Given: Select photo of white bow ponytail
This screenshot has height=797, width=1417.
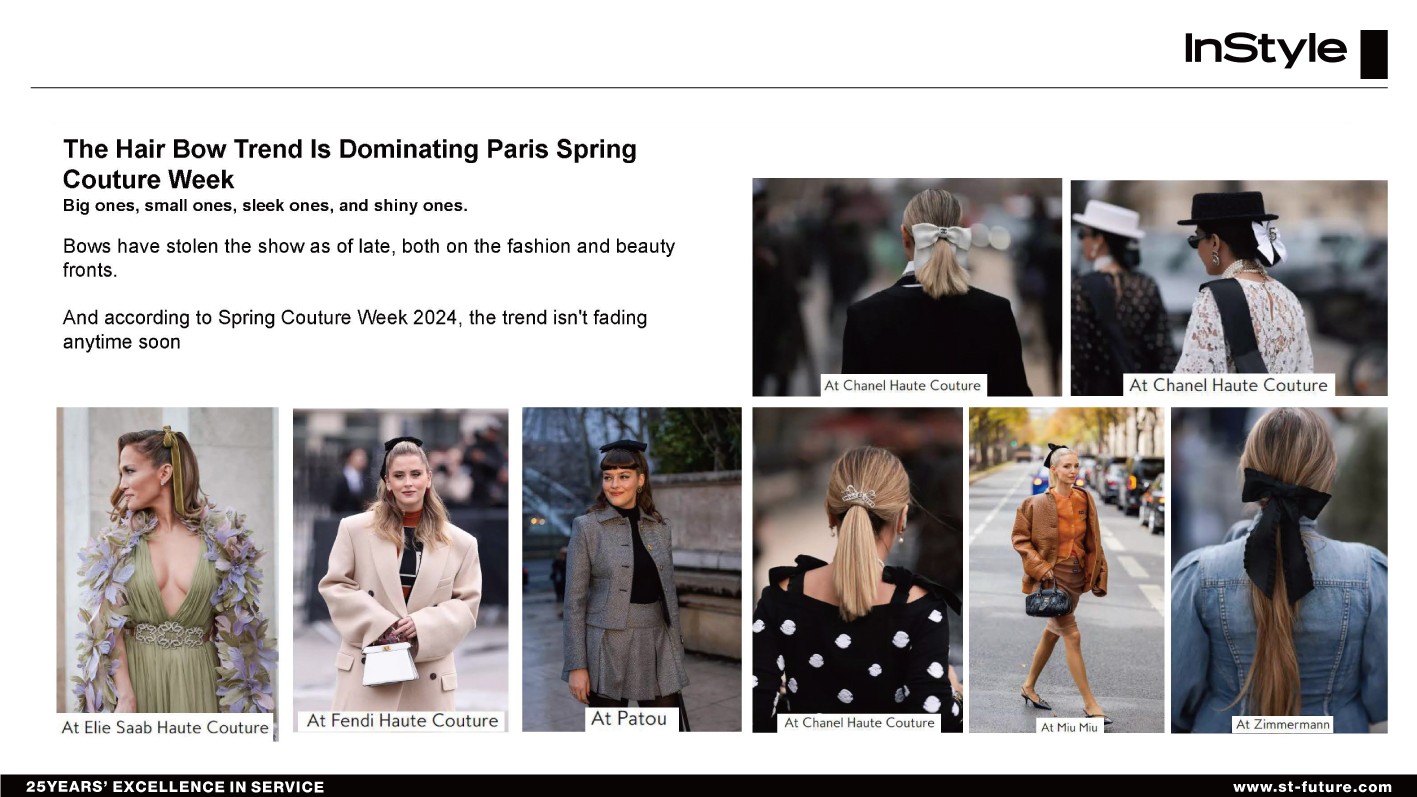Looking at the screenshot, I should [x=907, y=287].
